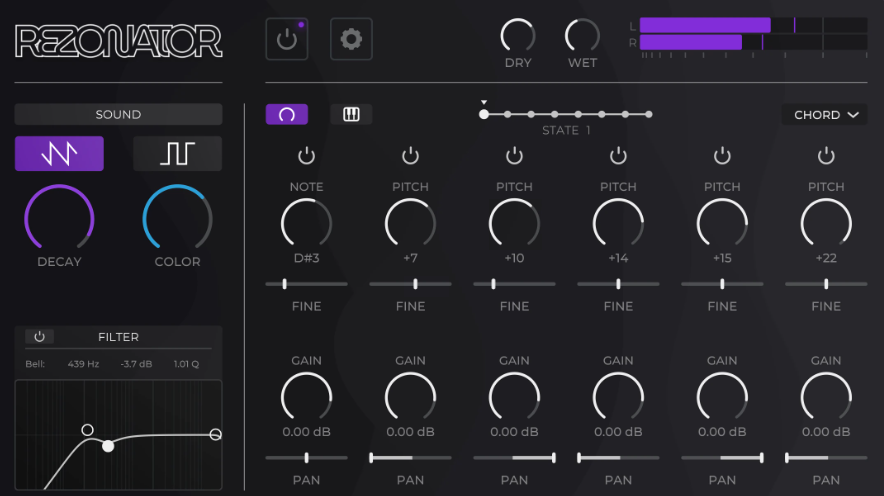
Task: Click the PITCH knob showing +15
Action: (722, 223)
